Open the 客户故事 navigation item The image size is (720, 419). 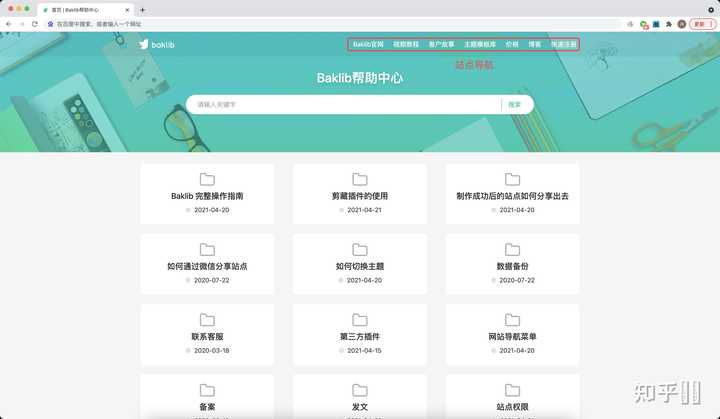(441, 45)
